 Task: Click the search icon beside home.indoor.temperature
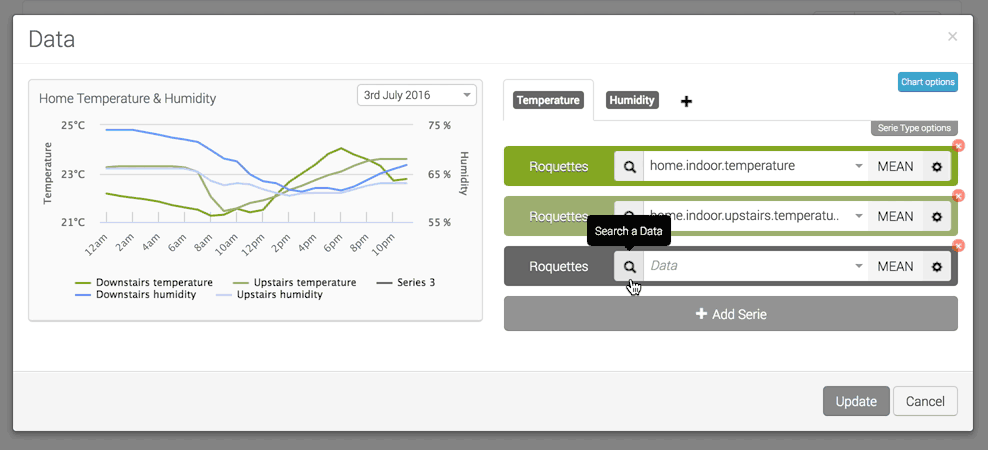pos(629,166)
